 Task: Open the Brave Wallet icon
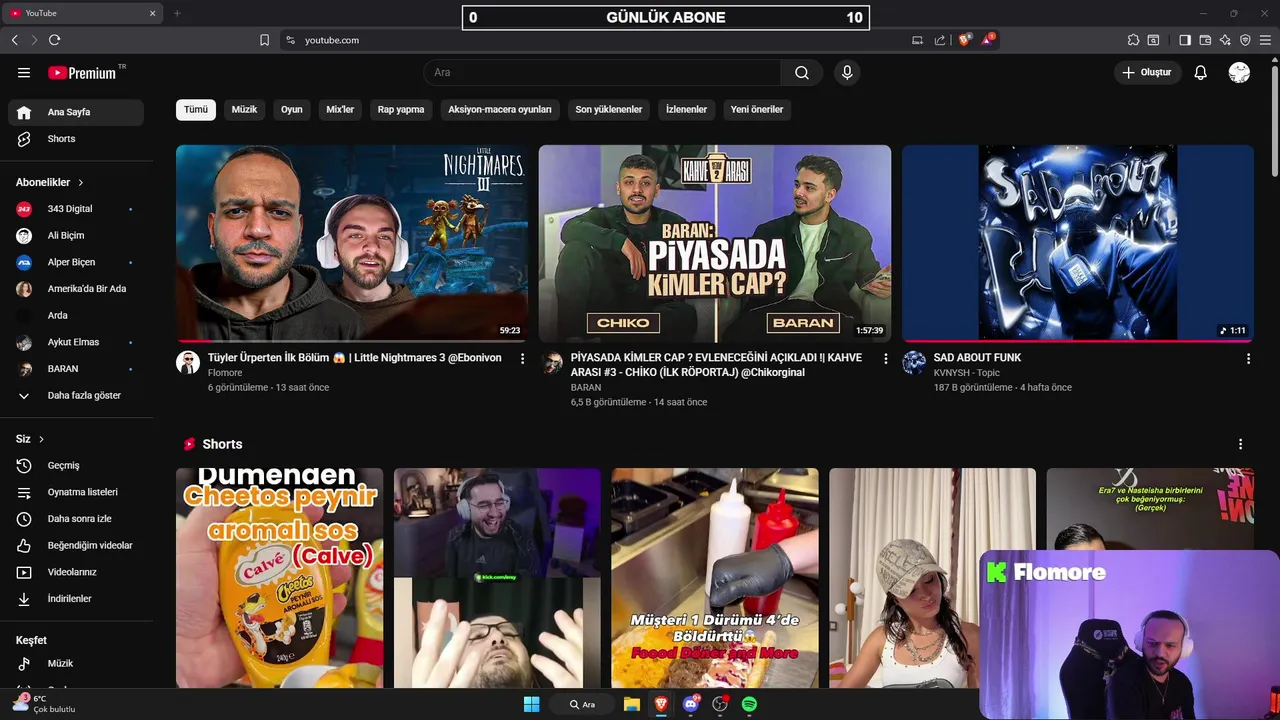(1205, 40)
